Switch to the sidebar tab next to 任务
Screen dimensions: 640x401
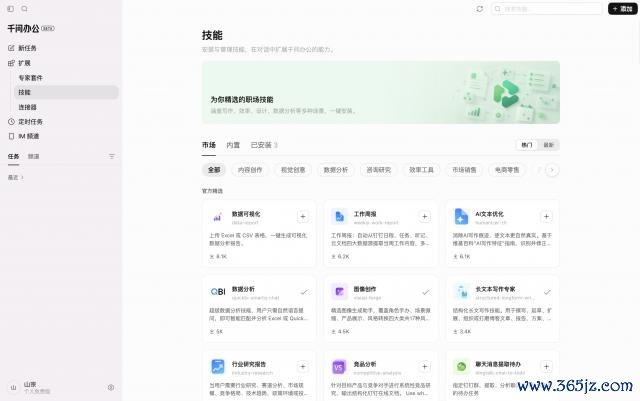(33, 156)
